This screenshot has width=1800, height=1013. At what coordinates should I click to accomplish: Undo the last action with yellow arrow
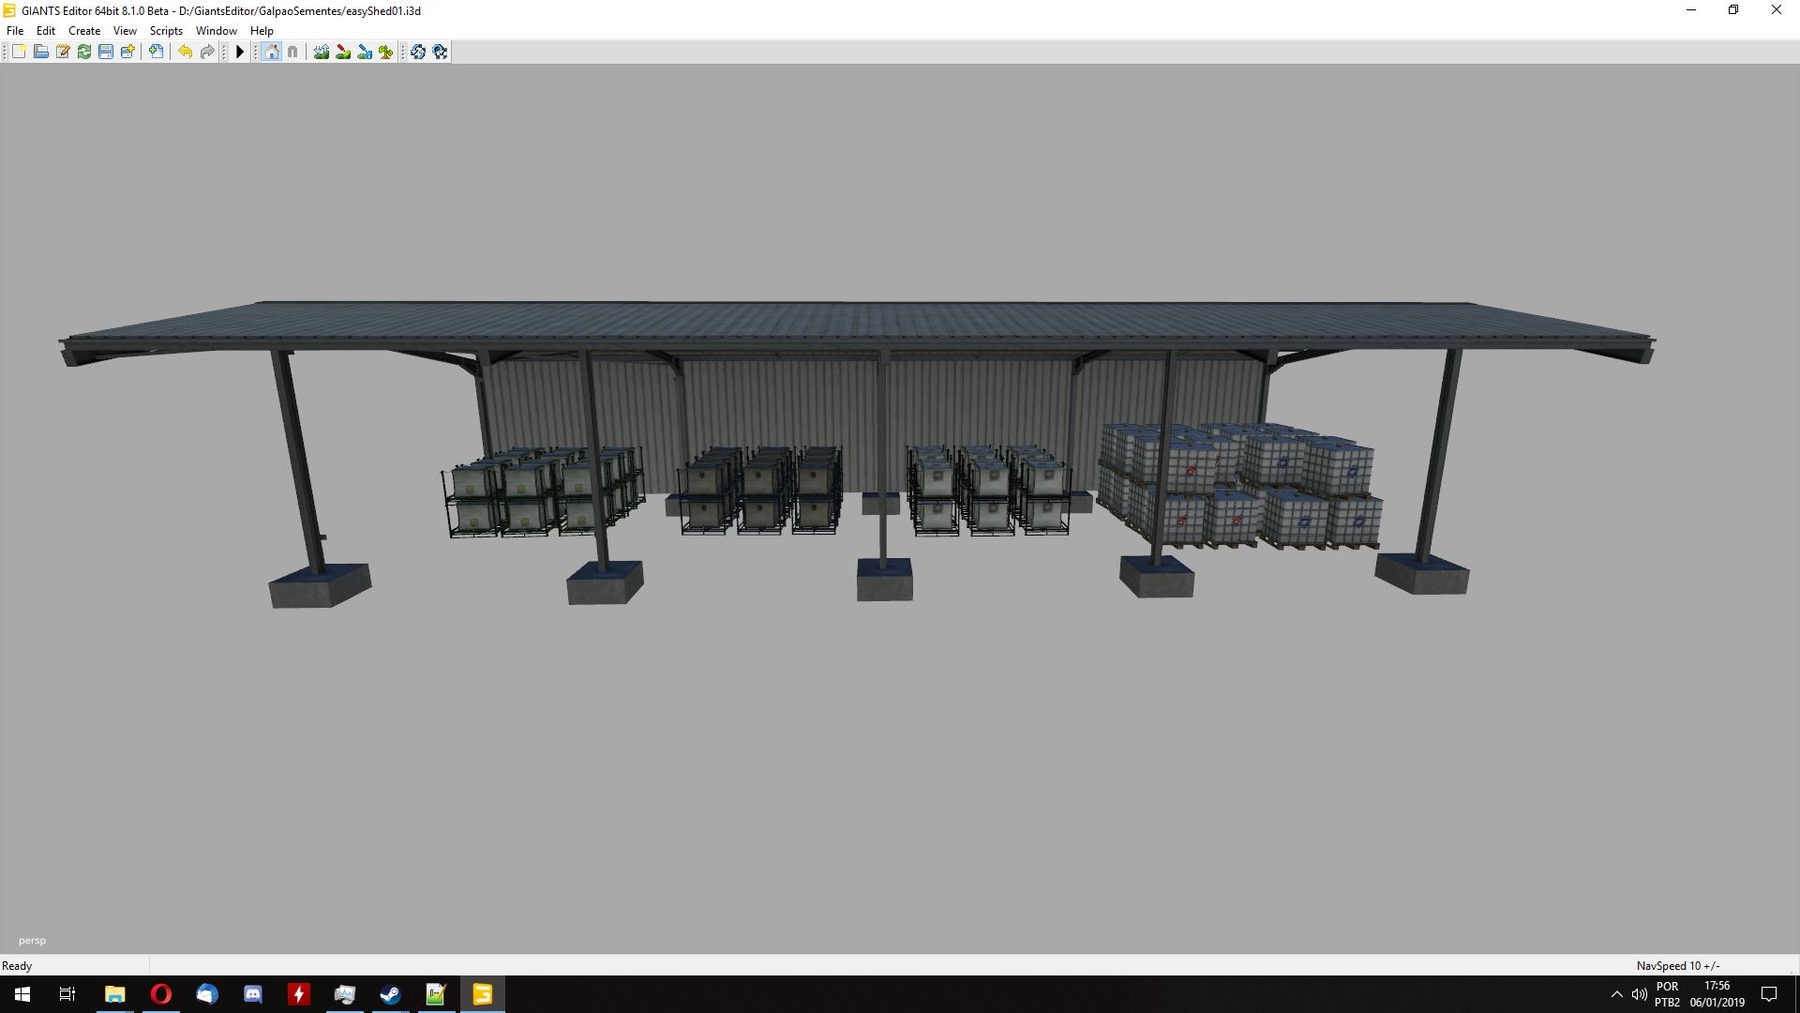(x=185, y=52)
